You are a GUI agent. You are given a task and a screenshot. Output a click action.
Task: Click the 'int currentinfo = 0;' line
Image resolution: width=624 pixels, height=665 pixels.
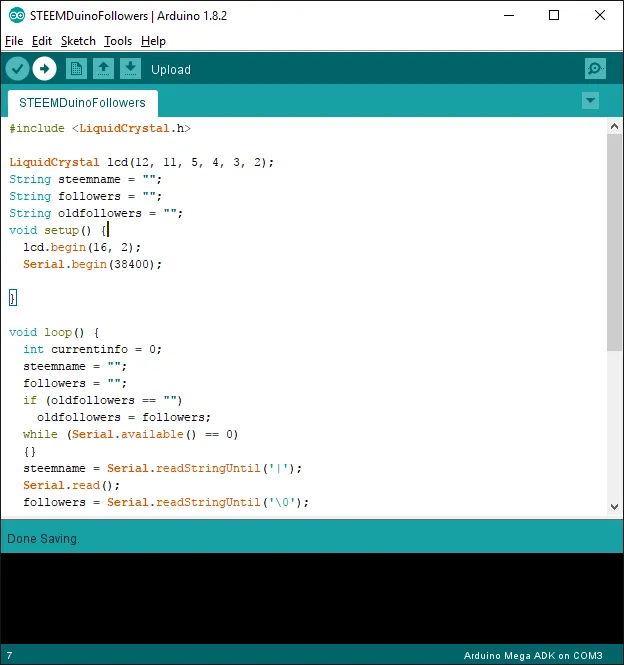point(92,349)
